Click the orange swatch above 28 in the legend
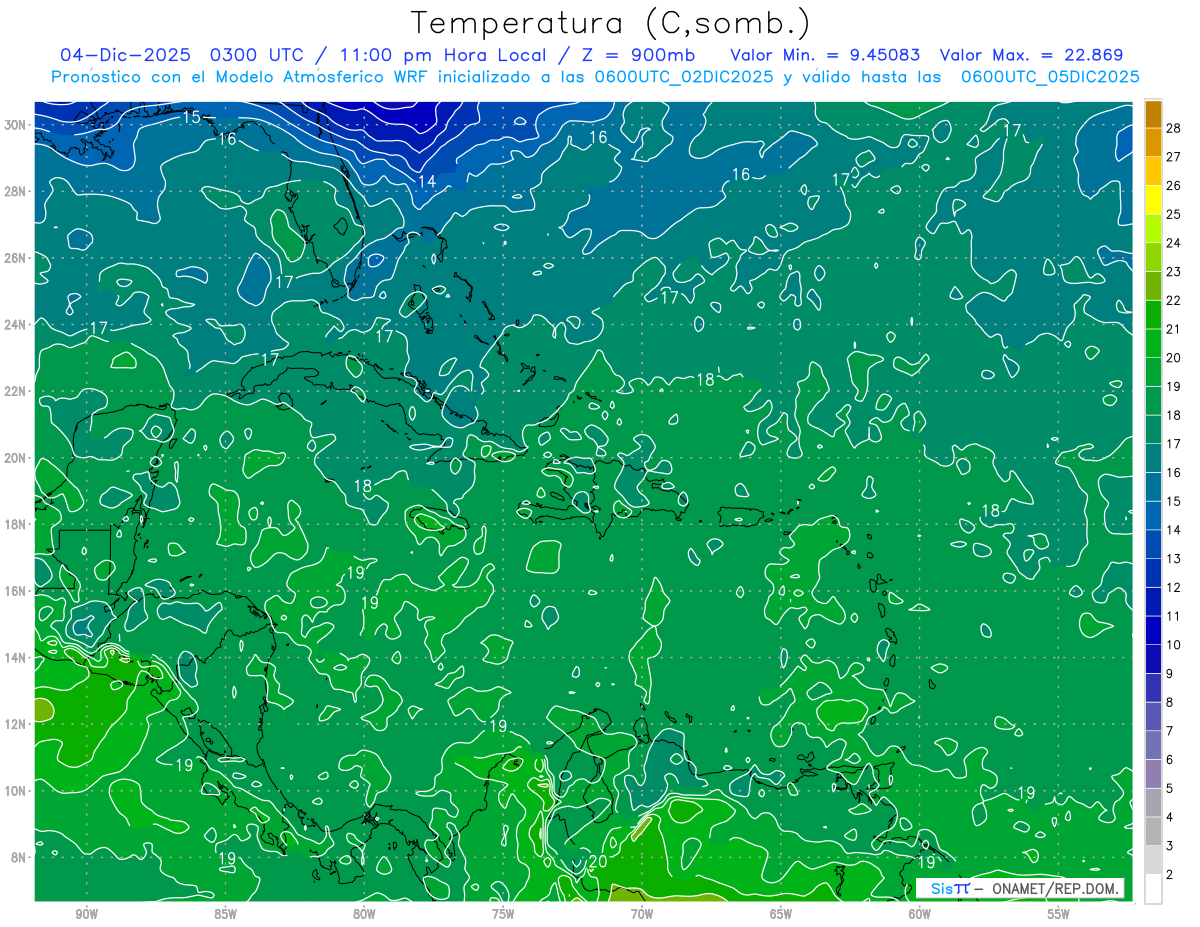 (x=1154, y=114)
